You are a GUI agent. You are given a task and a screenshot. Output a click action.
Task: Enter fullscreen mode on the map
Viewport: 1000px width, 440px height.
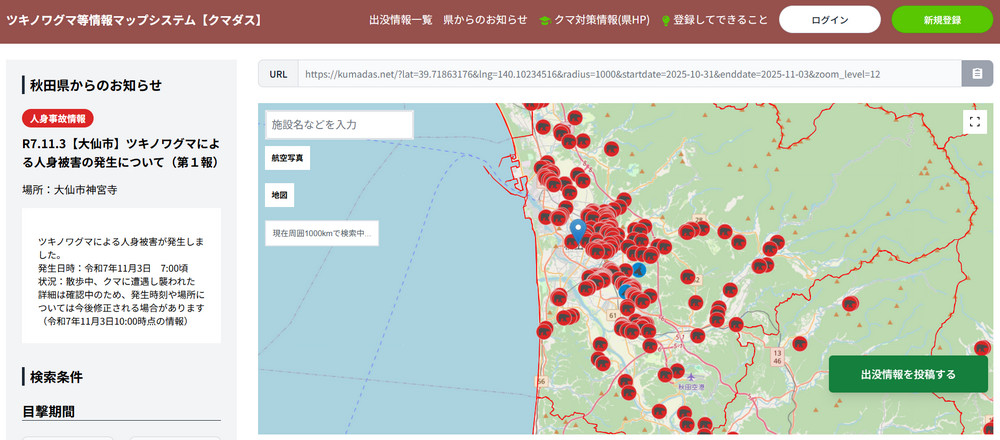[975, 121]
